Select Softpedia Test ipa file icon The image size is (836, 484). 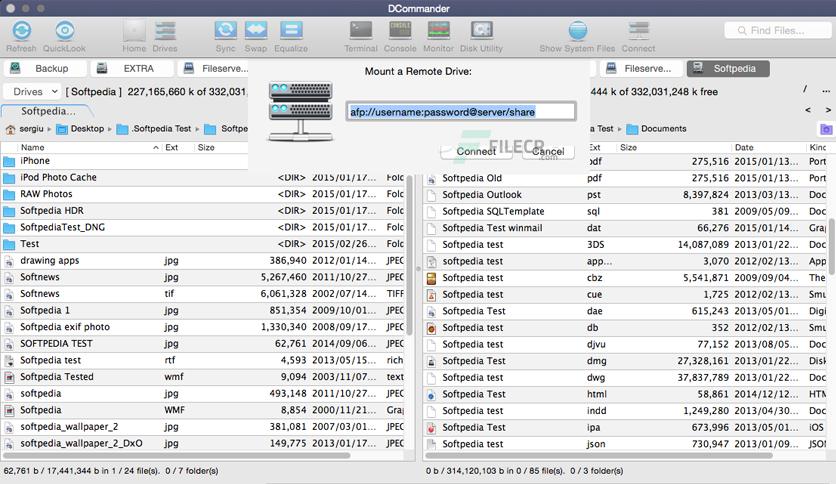click(432, 427)
